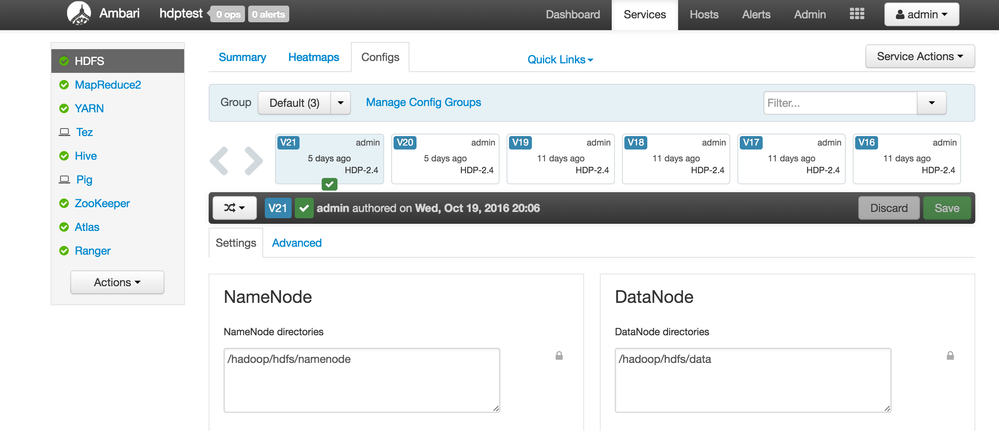Click into the Filter text field

840,103
